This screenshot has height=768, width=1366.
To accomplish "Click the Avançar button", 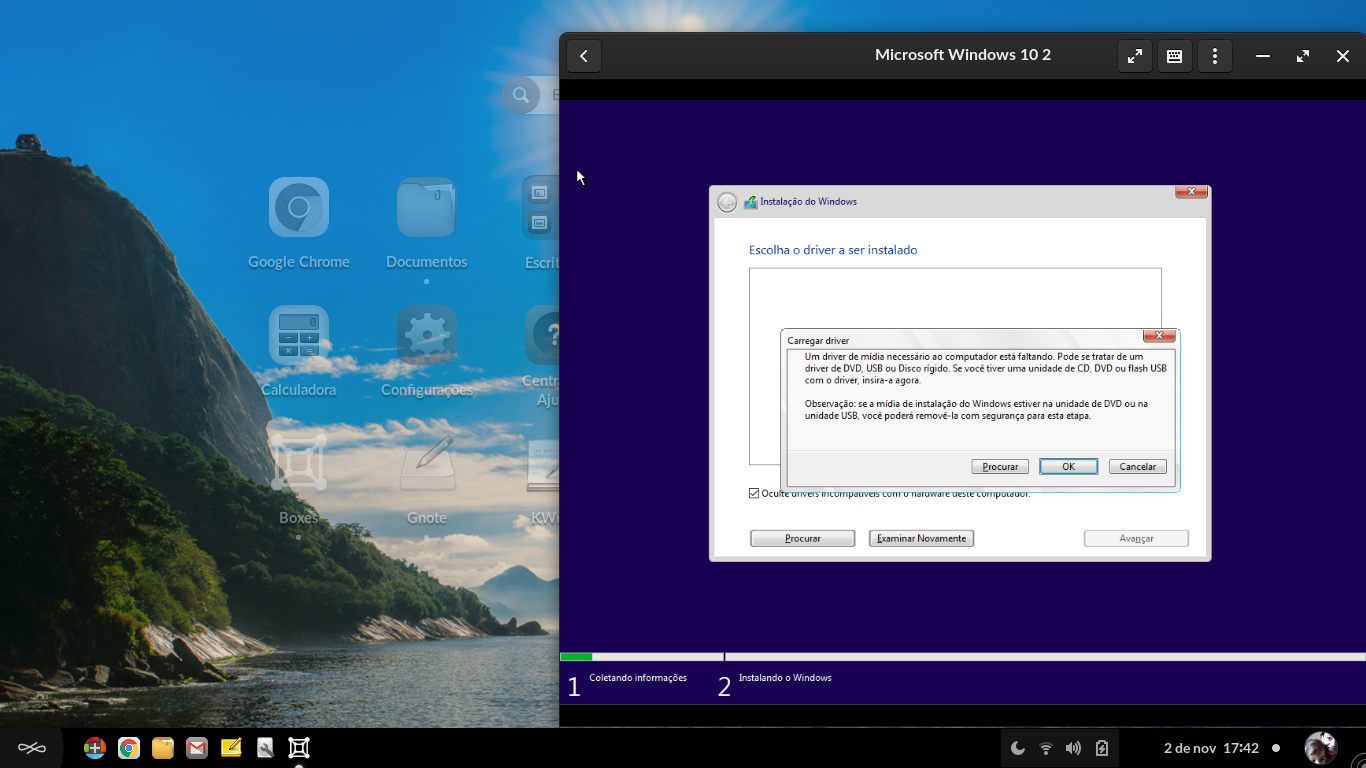I will pos(1136,538).
